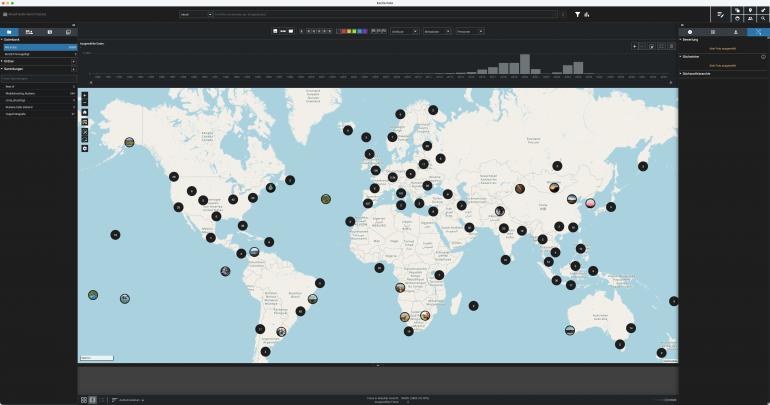Open the stamp tab in right panel

[x=736, y=32]
